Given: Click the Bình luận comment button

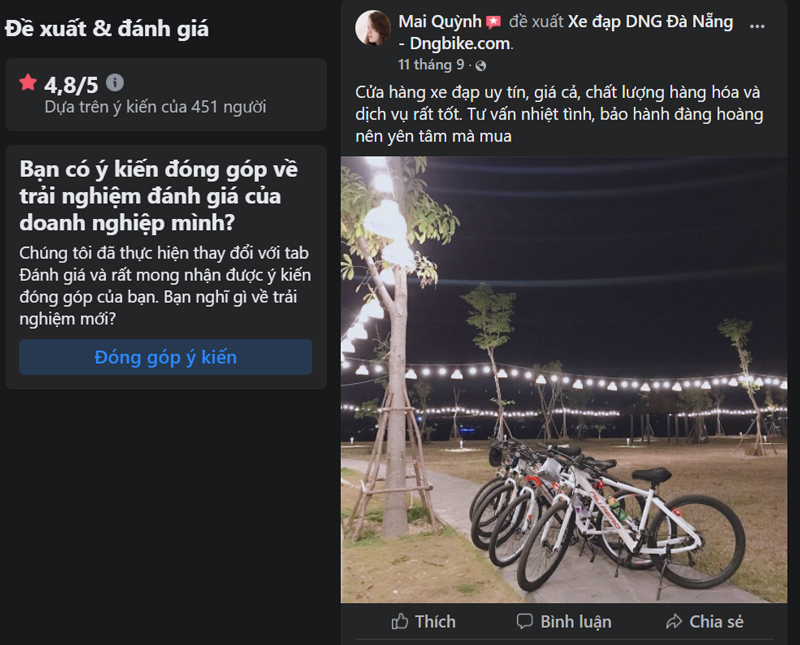Looking at the screenshot, I should [563, 621].
